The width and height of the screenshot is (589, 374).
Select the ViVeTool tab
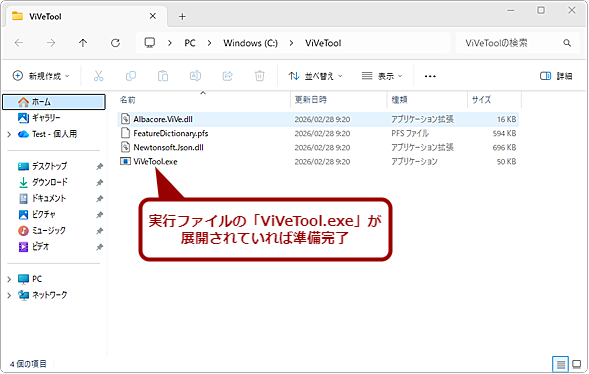[x=85, y=17]
